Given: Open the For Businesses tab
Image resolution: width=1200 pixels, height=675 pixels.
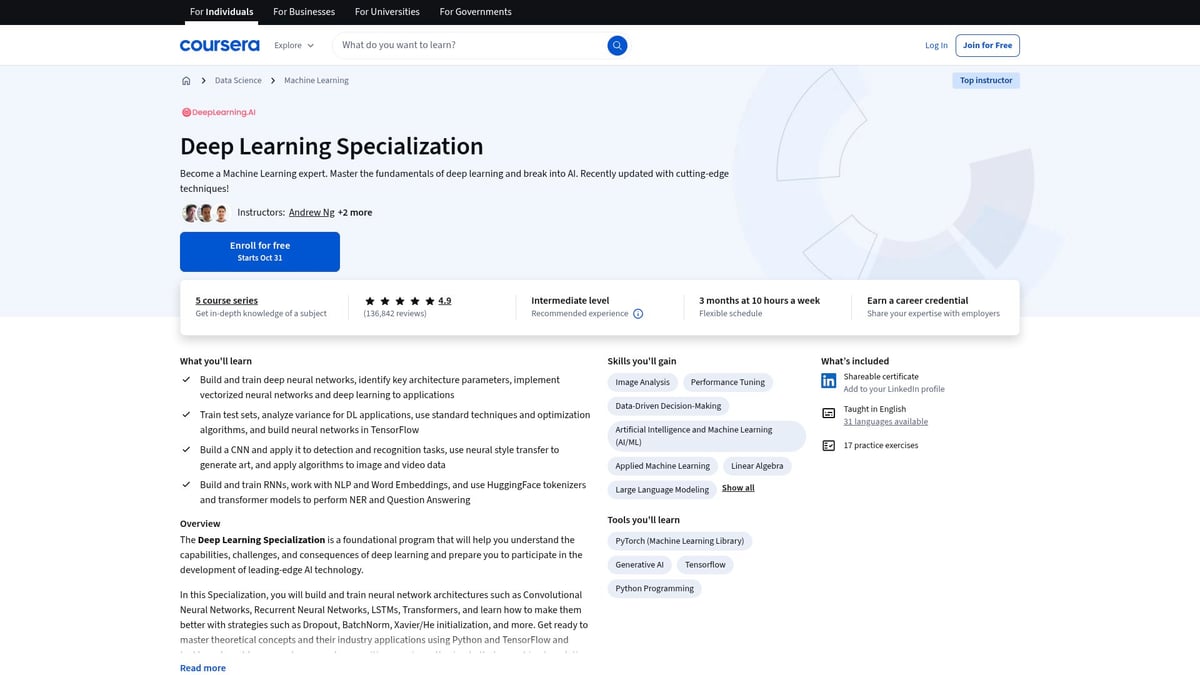Looking at the screenshot, I should point(305,12).
